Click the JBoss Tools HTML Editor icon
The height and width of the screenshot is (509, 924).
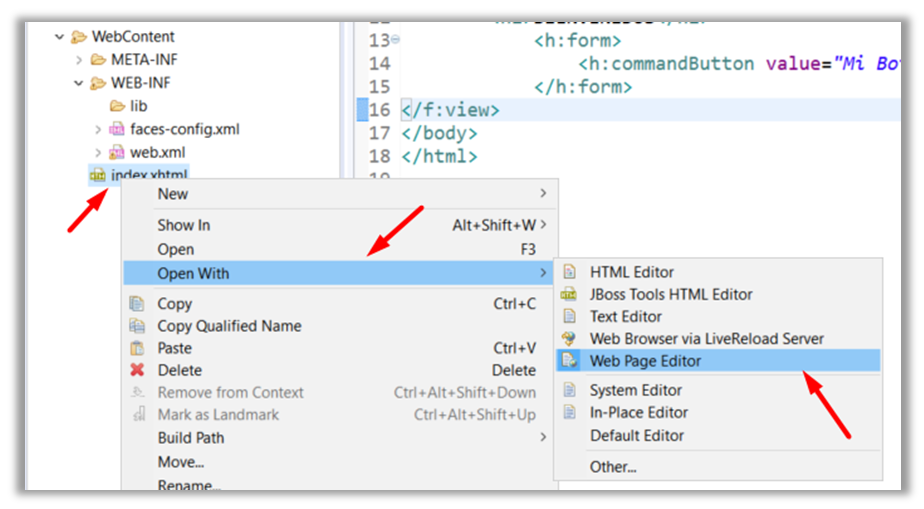pyautogui.click(x=569, y=294)
